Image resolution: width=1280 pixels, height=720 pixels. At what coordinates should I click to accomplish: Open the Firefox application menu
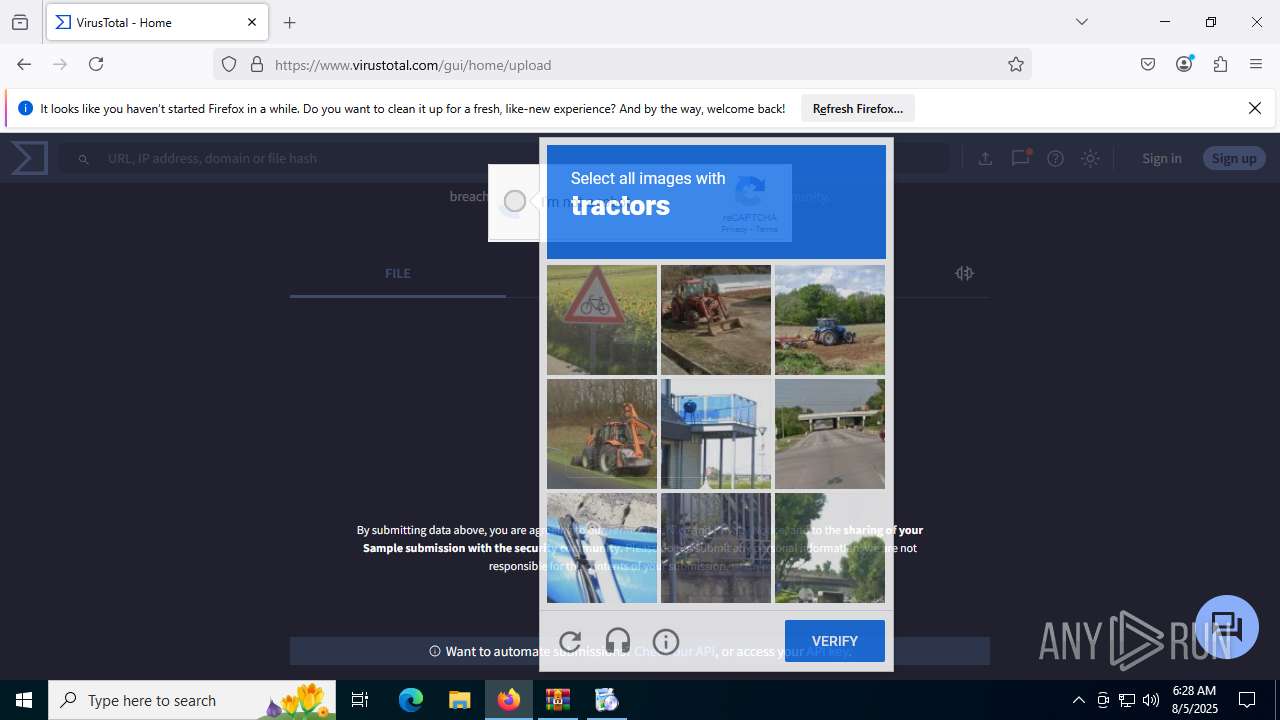1256,64
